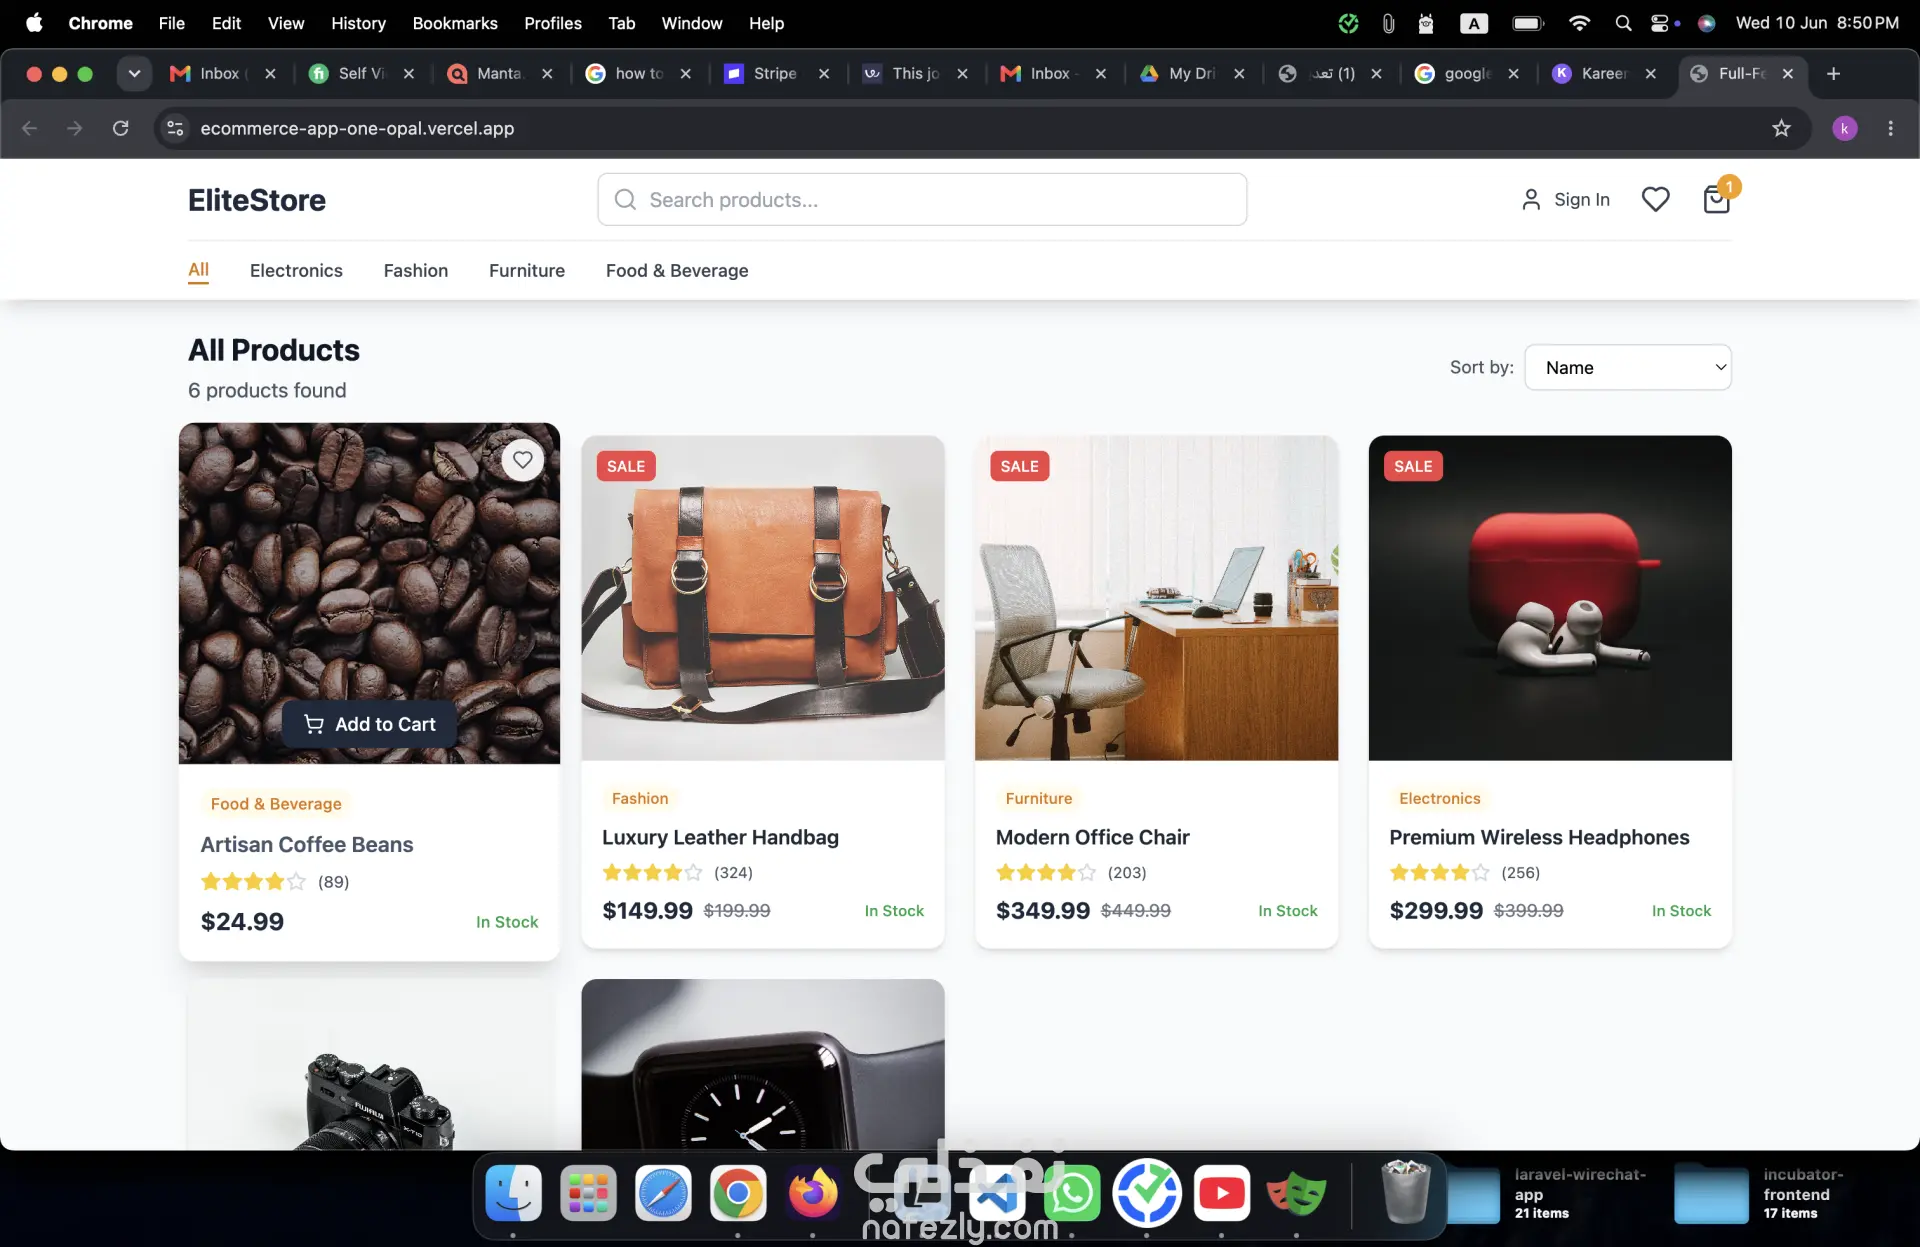1920x1247 pixels.
Task: Expand the tab search chevron
Action: (134, 74)
